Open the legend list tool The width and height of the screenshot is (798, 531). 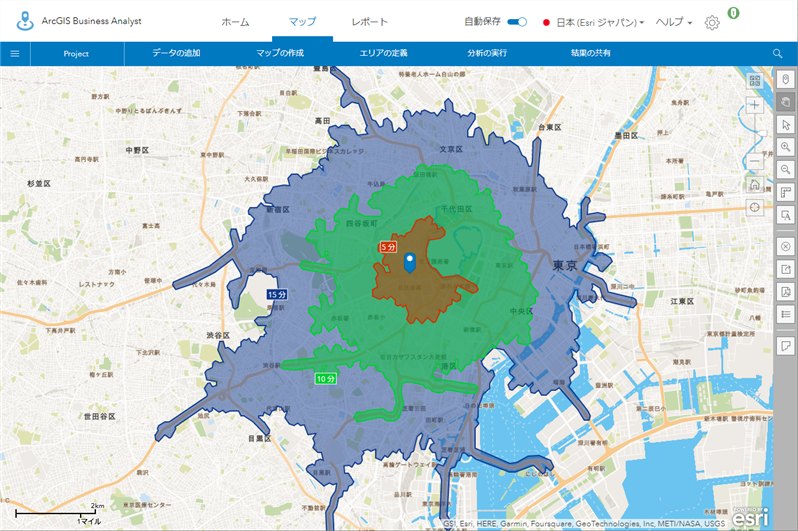(x=786, y=314)
